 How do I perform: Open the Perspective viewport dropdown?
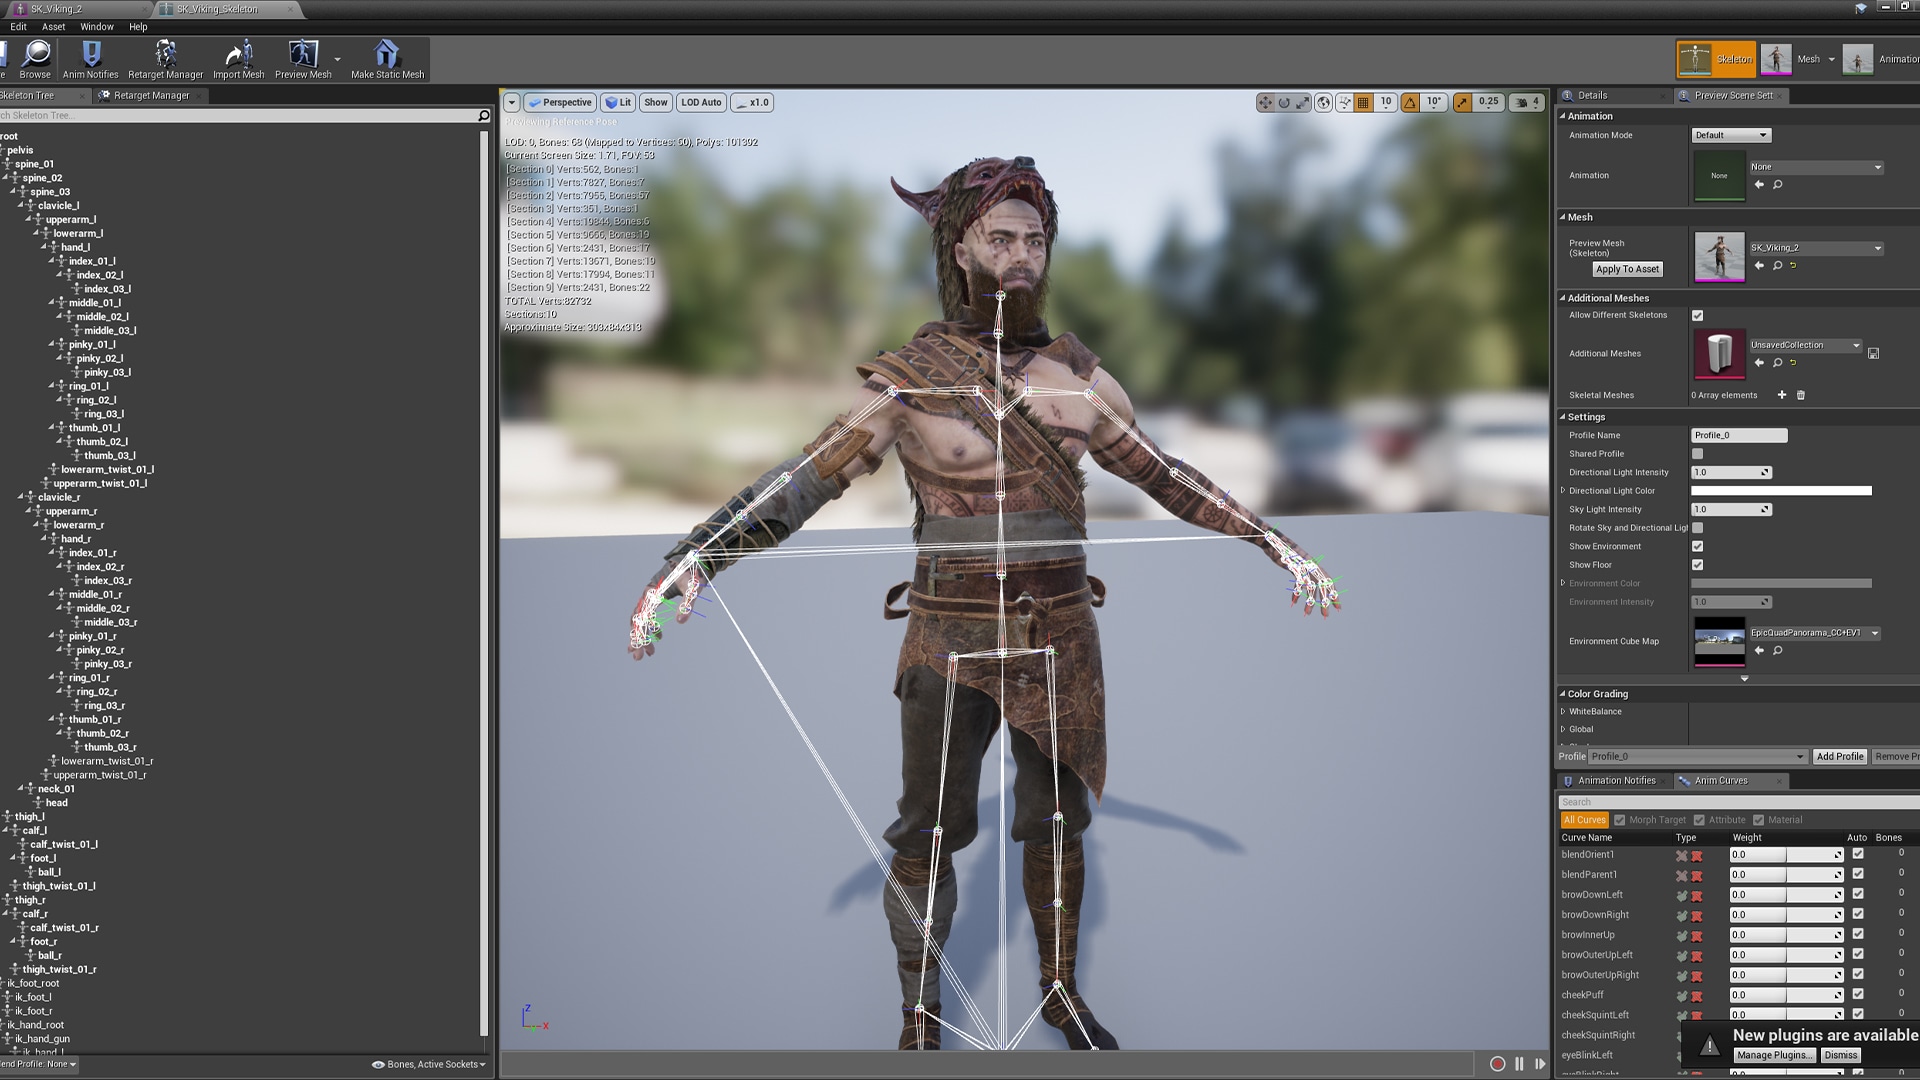pyautogui.click(x=560, y=102)
